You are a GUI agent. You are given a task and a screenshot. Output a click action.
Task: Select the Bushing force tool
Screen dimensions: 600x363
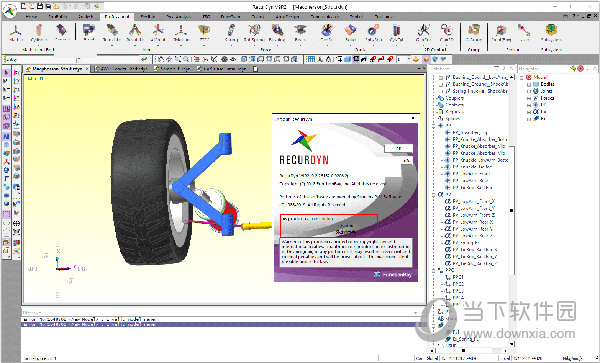tap(277, 33)
